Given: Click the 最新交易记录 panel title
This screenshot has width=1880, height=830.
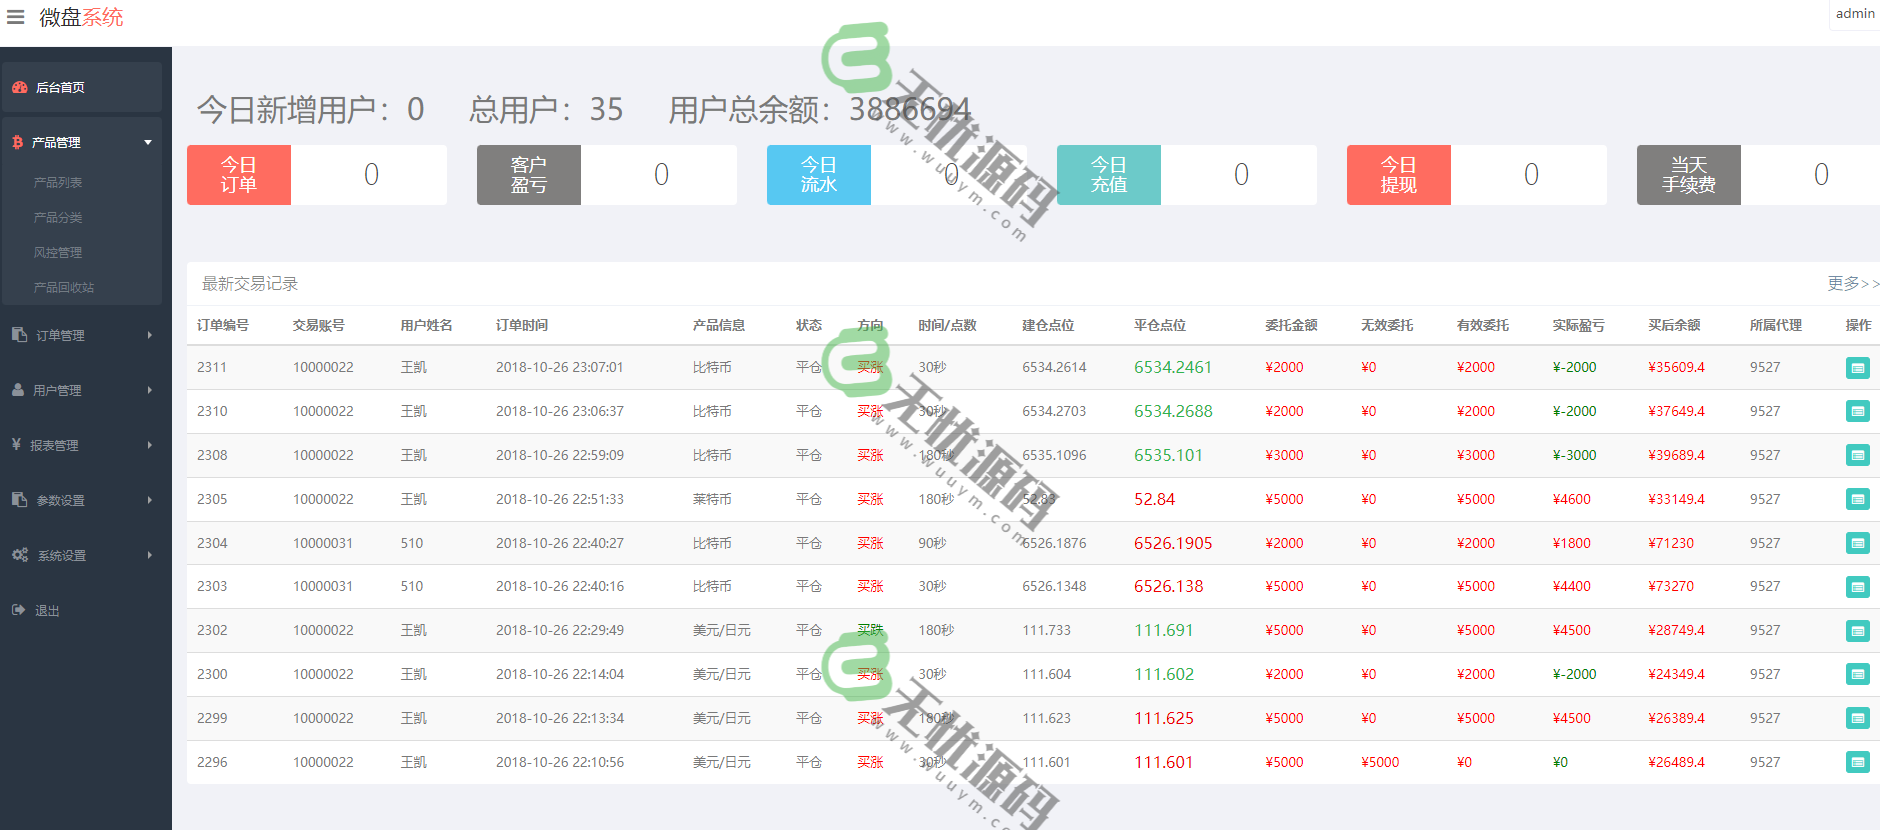Looking at the screenshot, I should [x=250, y=284].
